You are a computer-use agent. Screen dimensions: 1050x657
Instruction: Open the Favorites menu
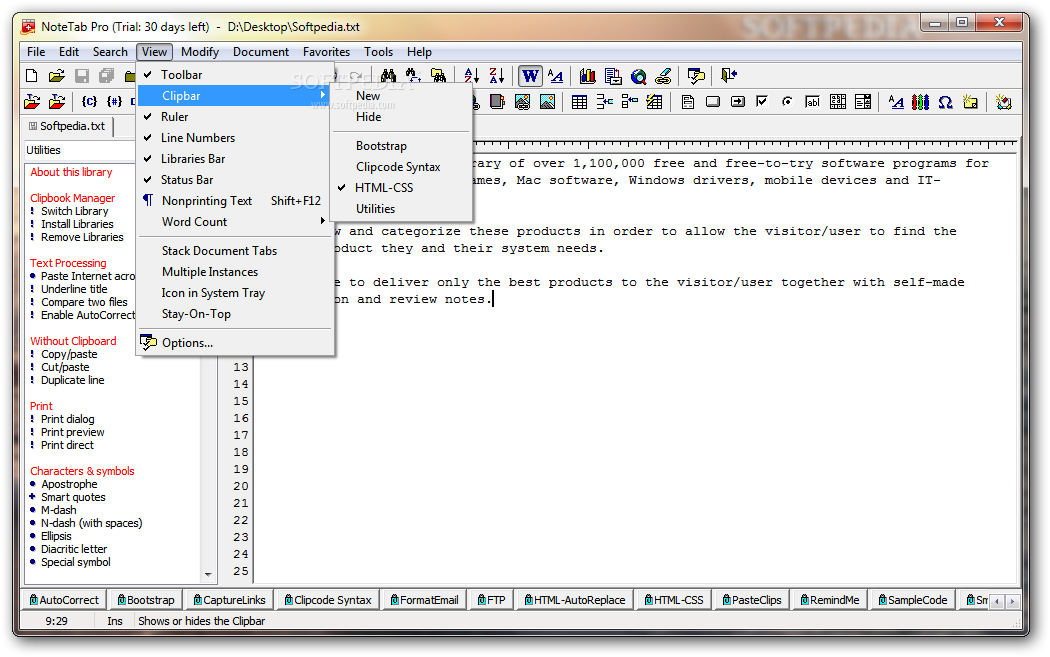(x=326, y=52)
